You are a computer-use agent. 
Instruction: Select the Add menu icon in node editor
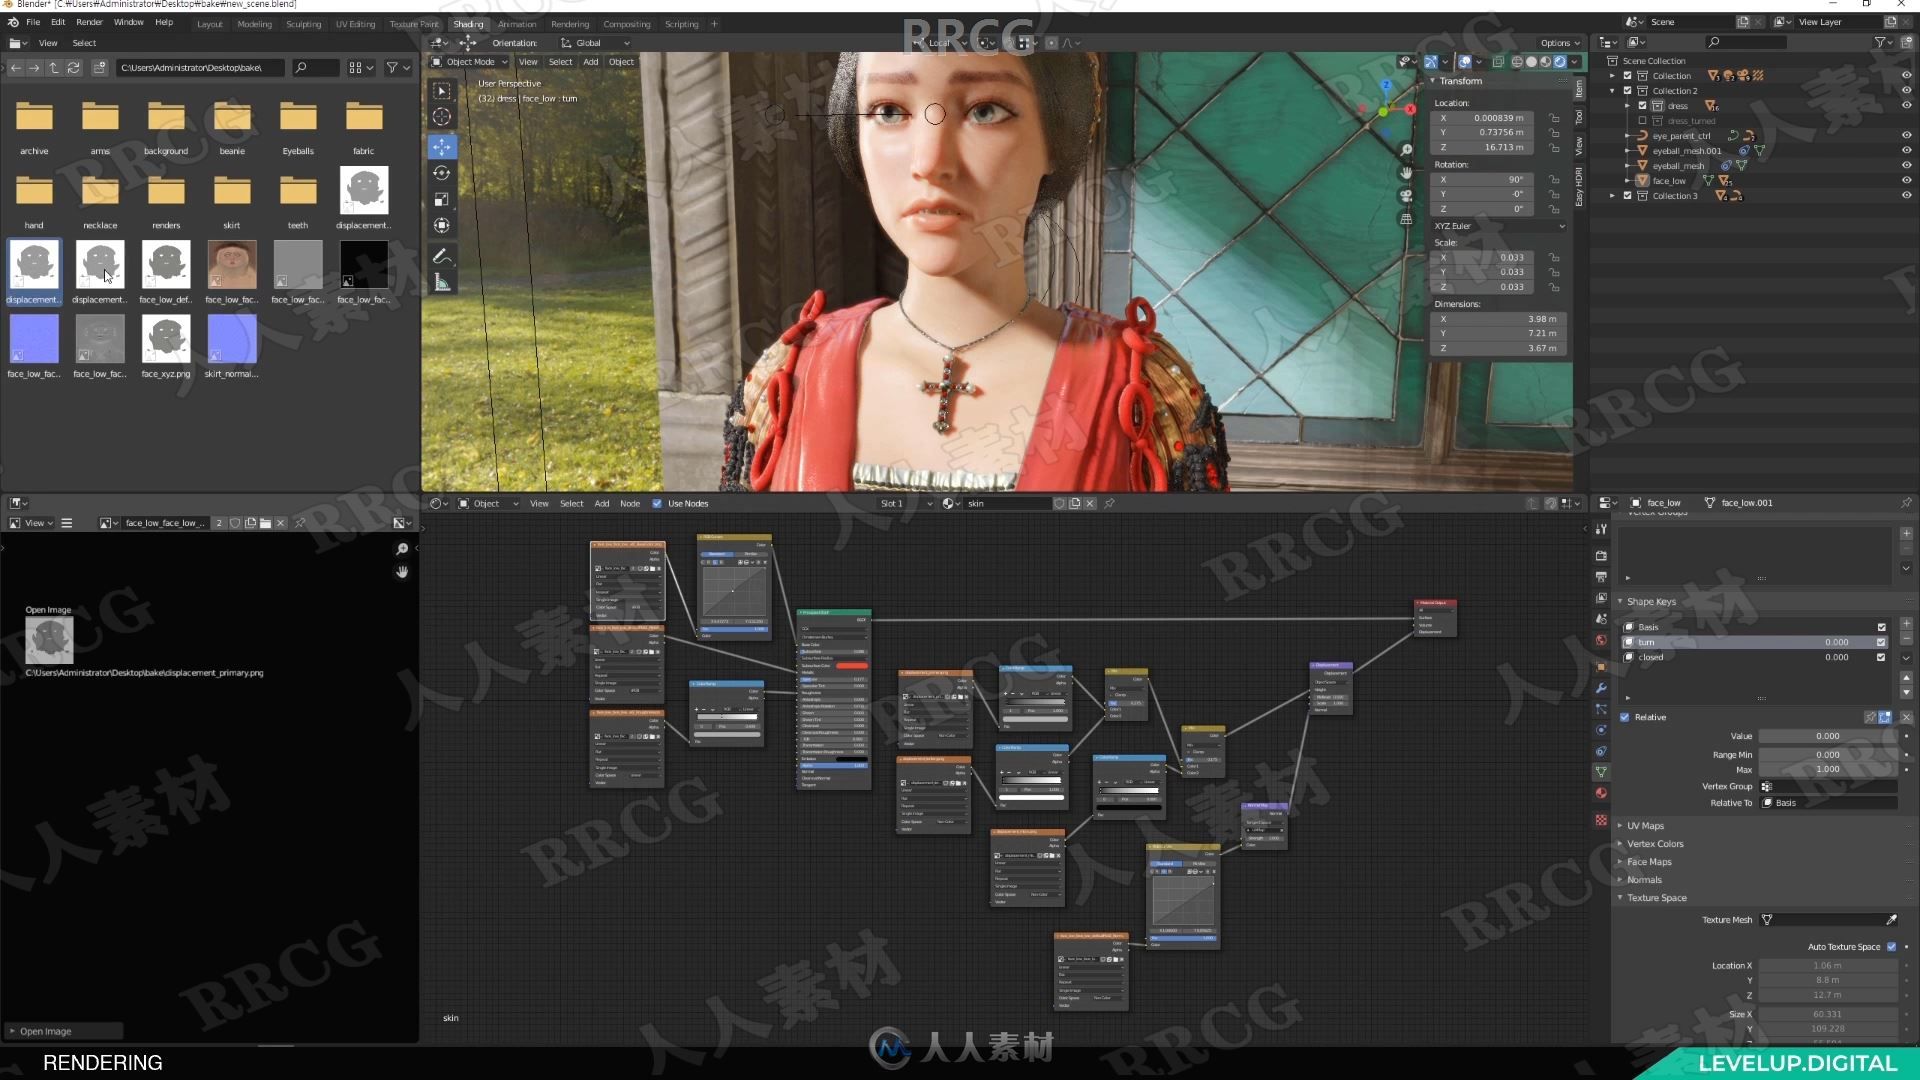(x=600, y=504)
